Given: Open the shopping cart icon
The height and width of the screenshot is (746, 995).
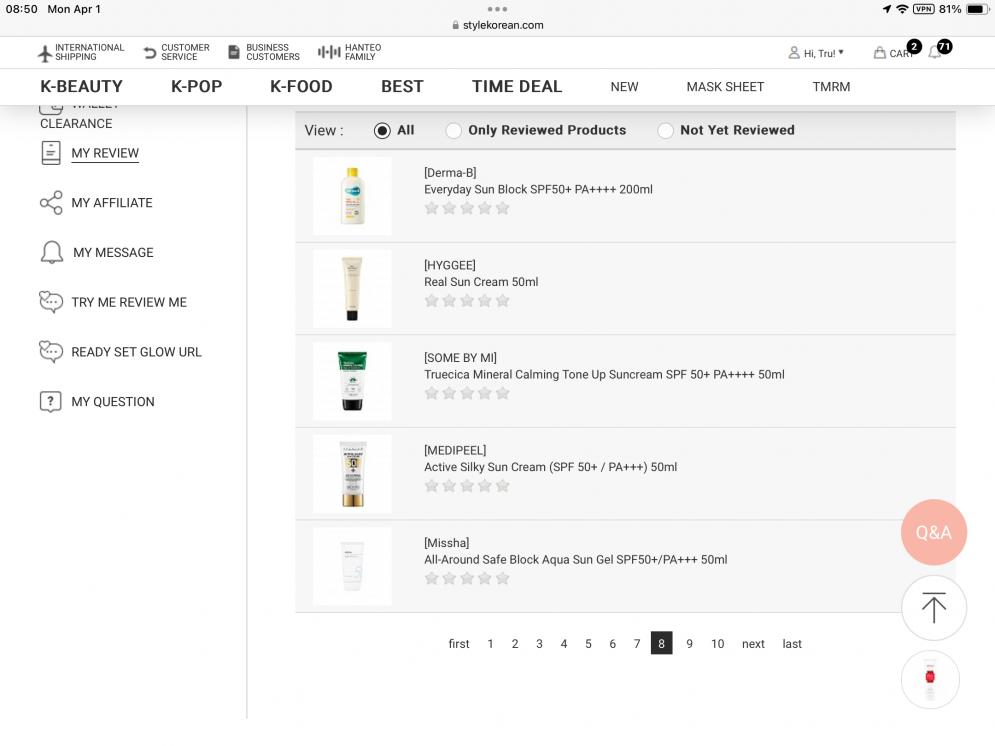Looking at the screenshot, I should [x=880, y=53].
